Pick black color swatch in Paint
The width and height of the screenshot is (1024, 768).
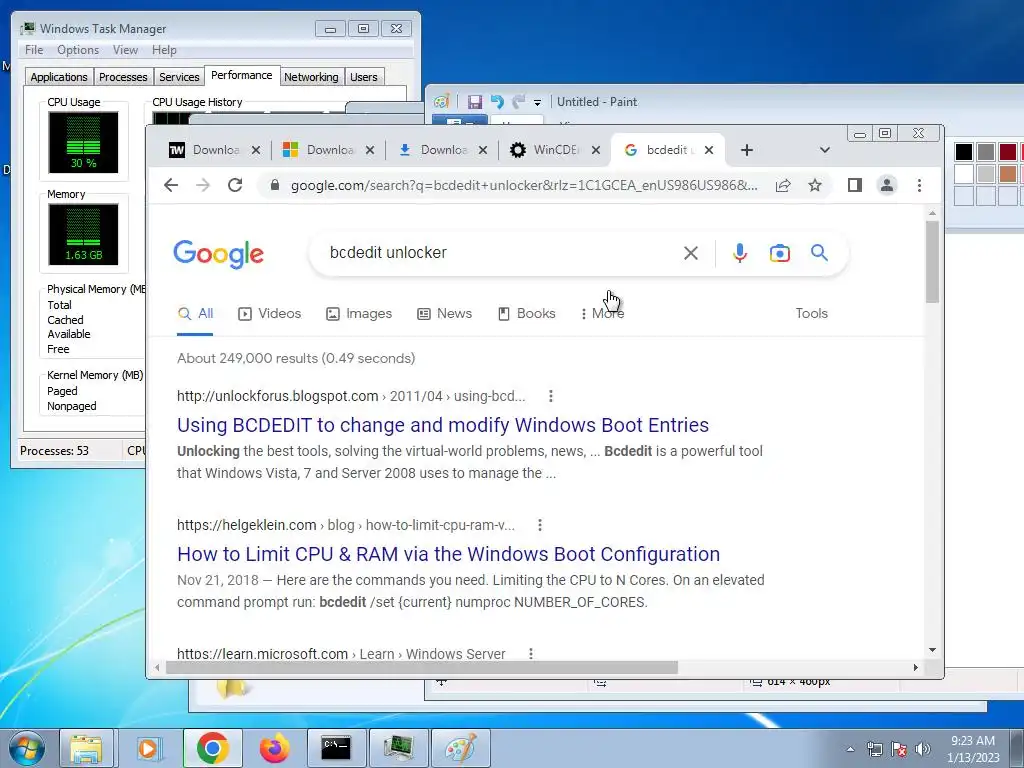pyautogui.click(x=964, y=152)
